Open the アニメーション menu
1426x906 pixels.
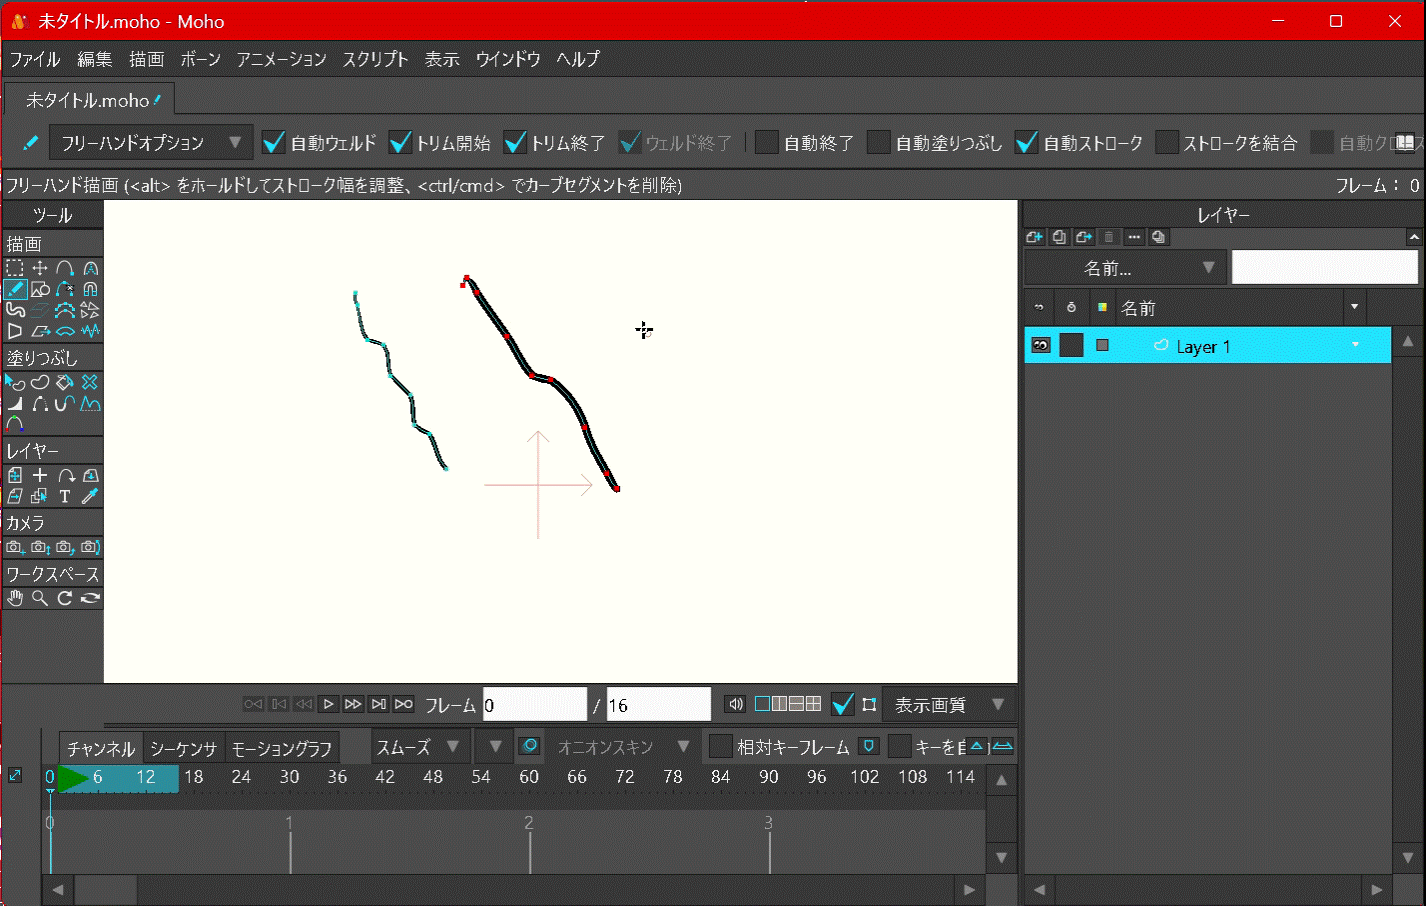(281, 59)
